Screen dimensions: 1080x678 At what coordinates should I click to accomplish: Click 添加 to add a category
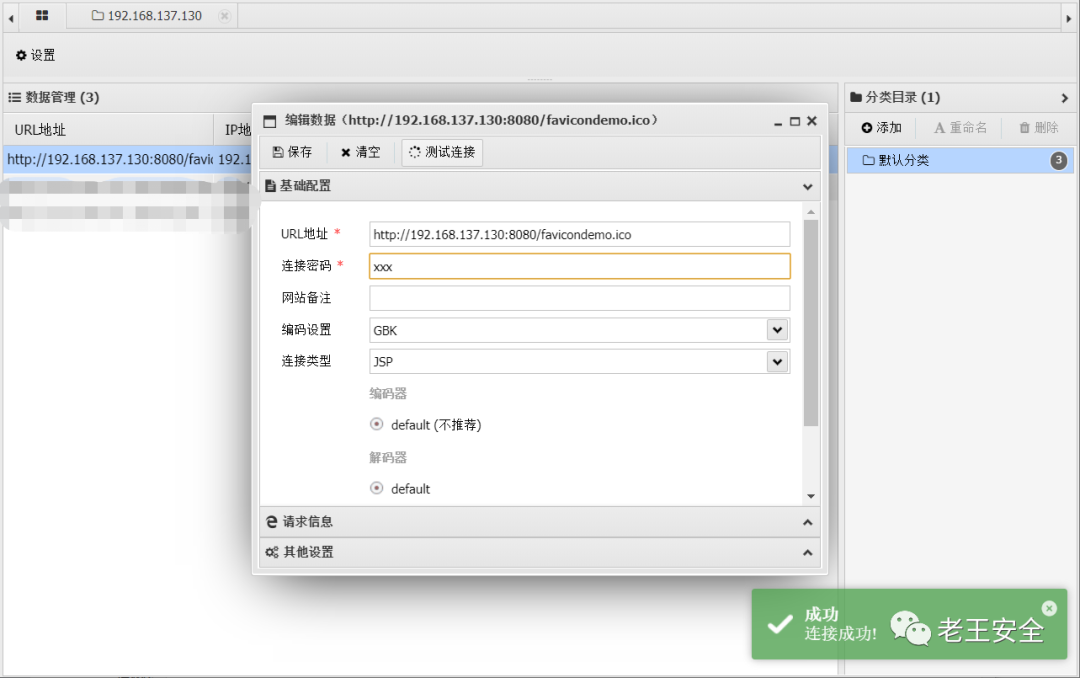882,127
